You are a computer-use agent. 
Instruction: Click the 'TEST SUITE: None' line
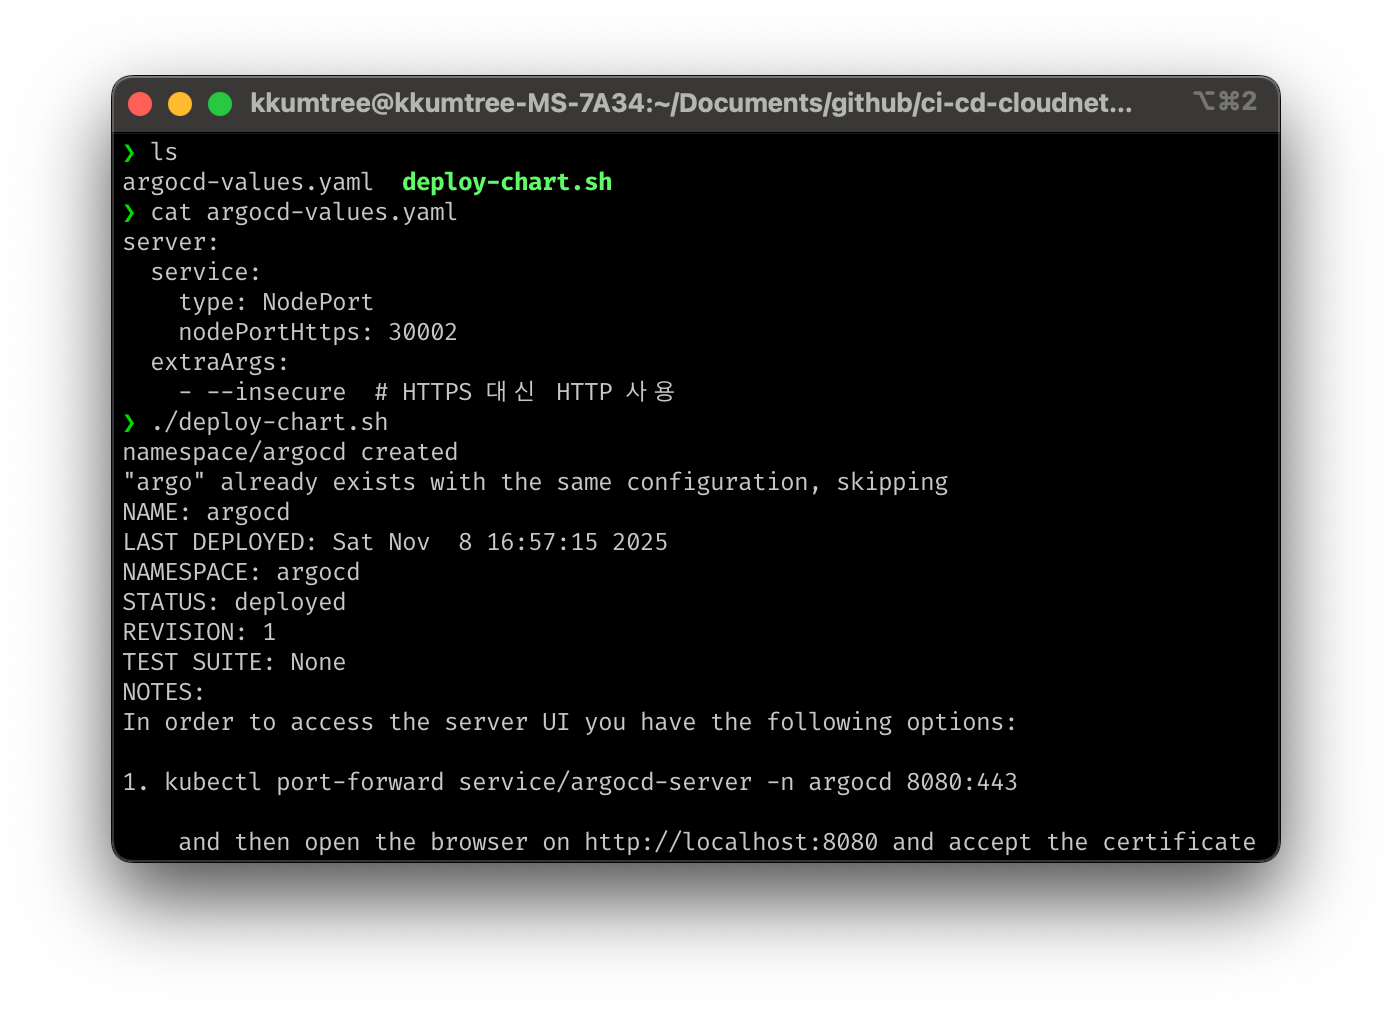coord(234,662)
